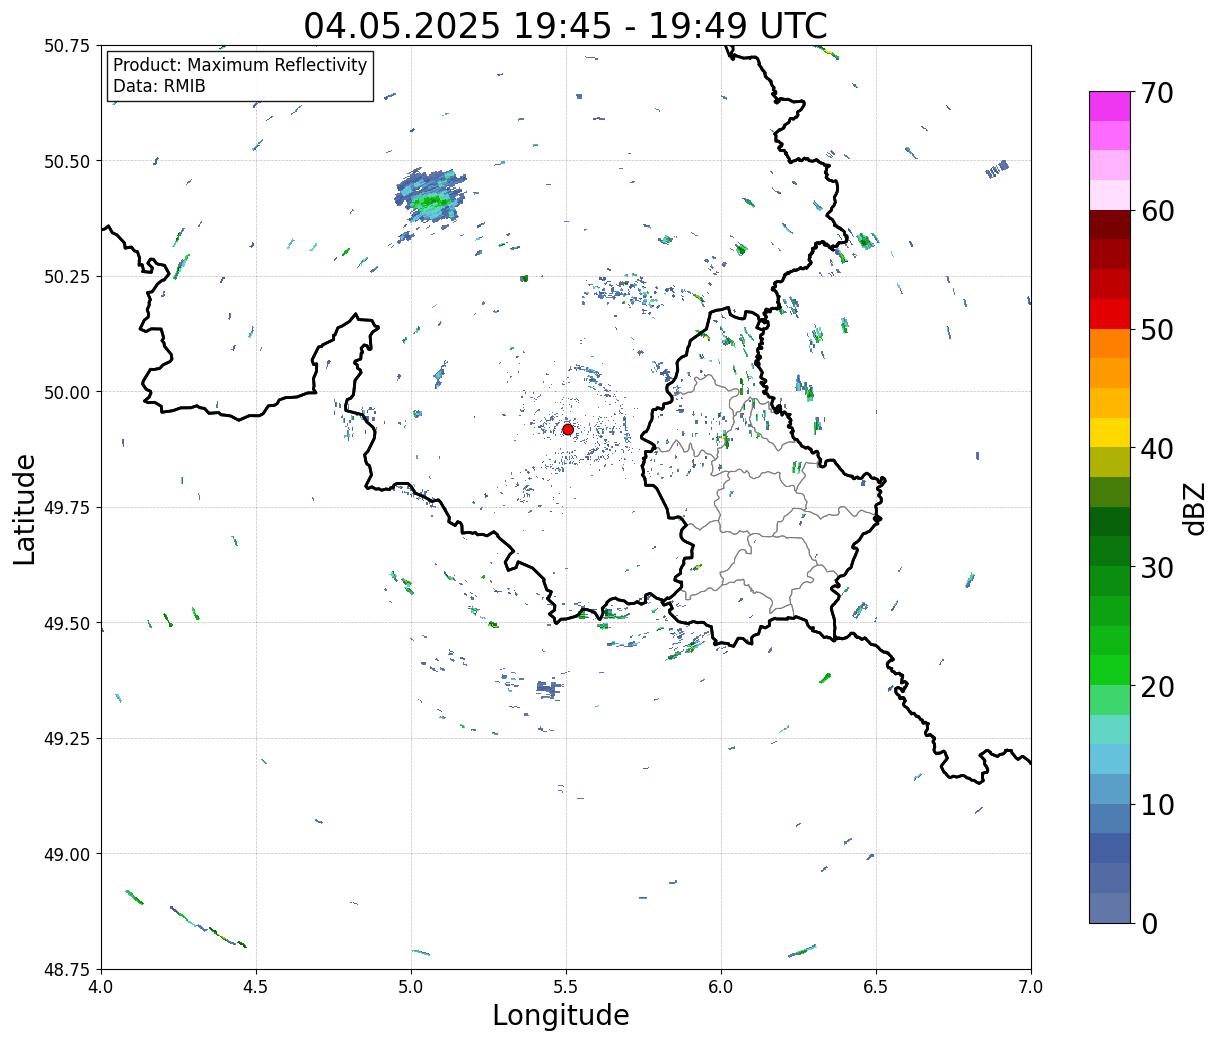
Task: Click the colorbar tick label 60
Action: (1156, 211)
